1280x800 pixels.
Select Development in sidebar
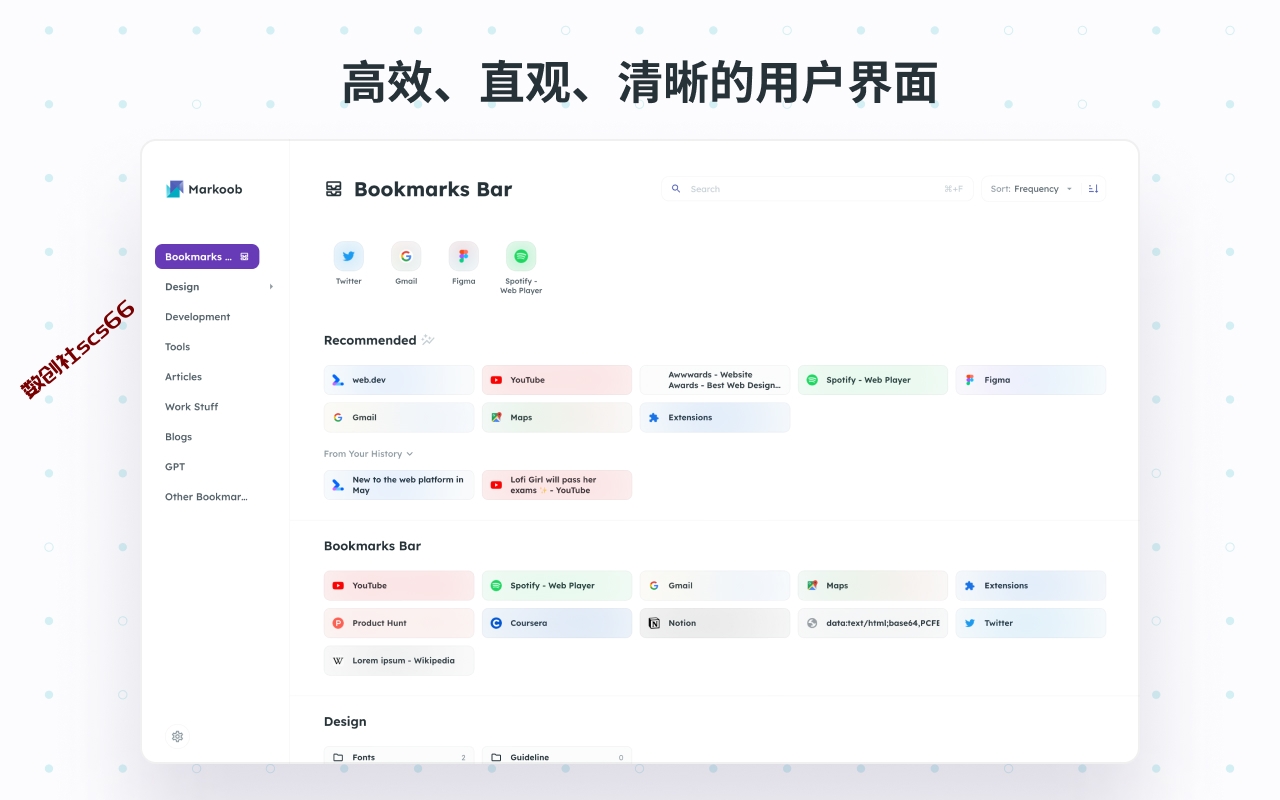tap(197, 317)
